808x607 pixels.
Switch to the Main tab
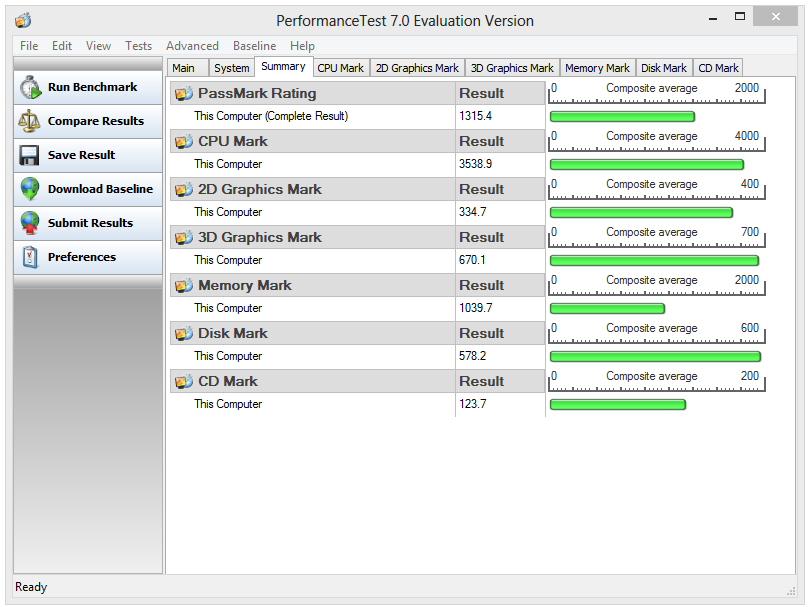(x=188, y=68)
